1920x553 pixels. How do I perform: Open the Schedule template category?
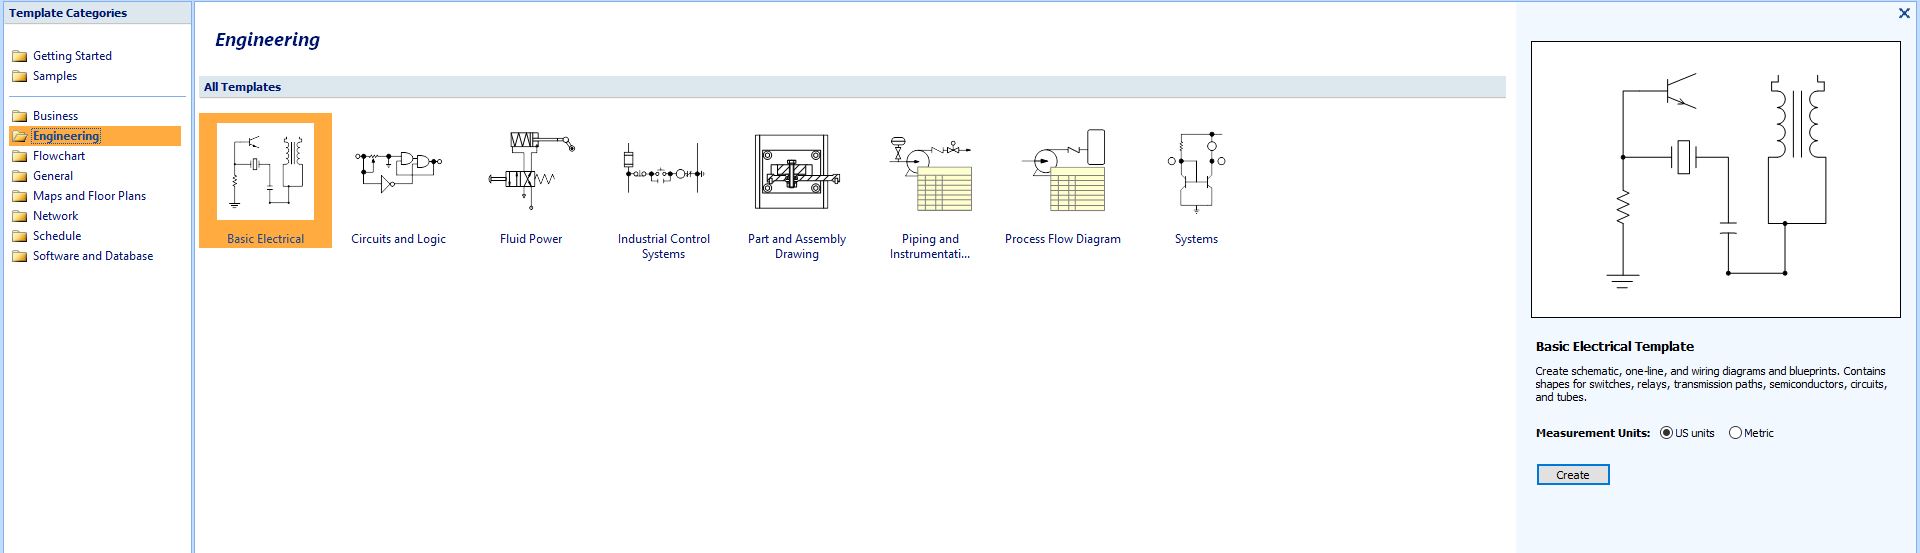tap(57, 236)
